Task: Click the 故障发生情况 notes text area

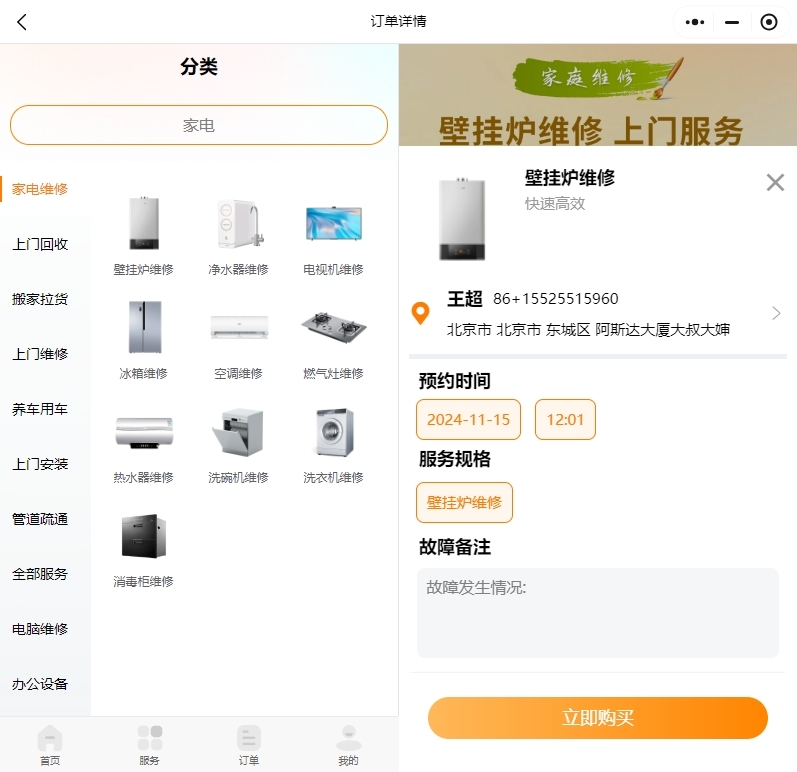Action: click(x=598, y=613)
